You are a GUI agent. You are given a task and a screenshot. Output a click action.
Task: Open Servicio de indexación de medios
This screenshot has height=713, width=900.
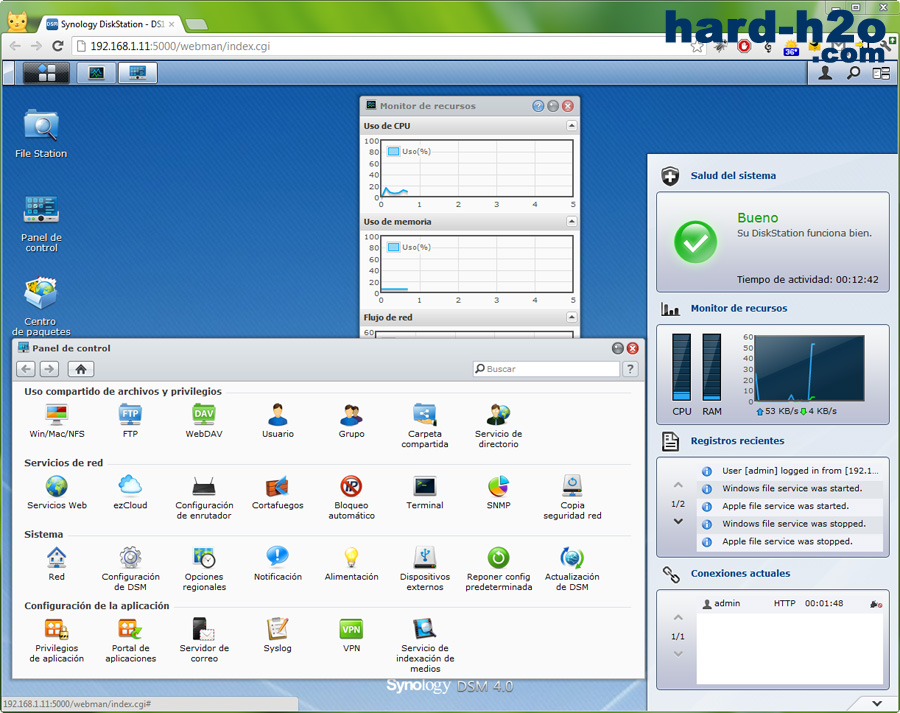425,645
